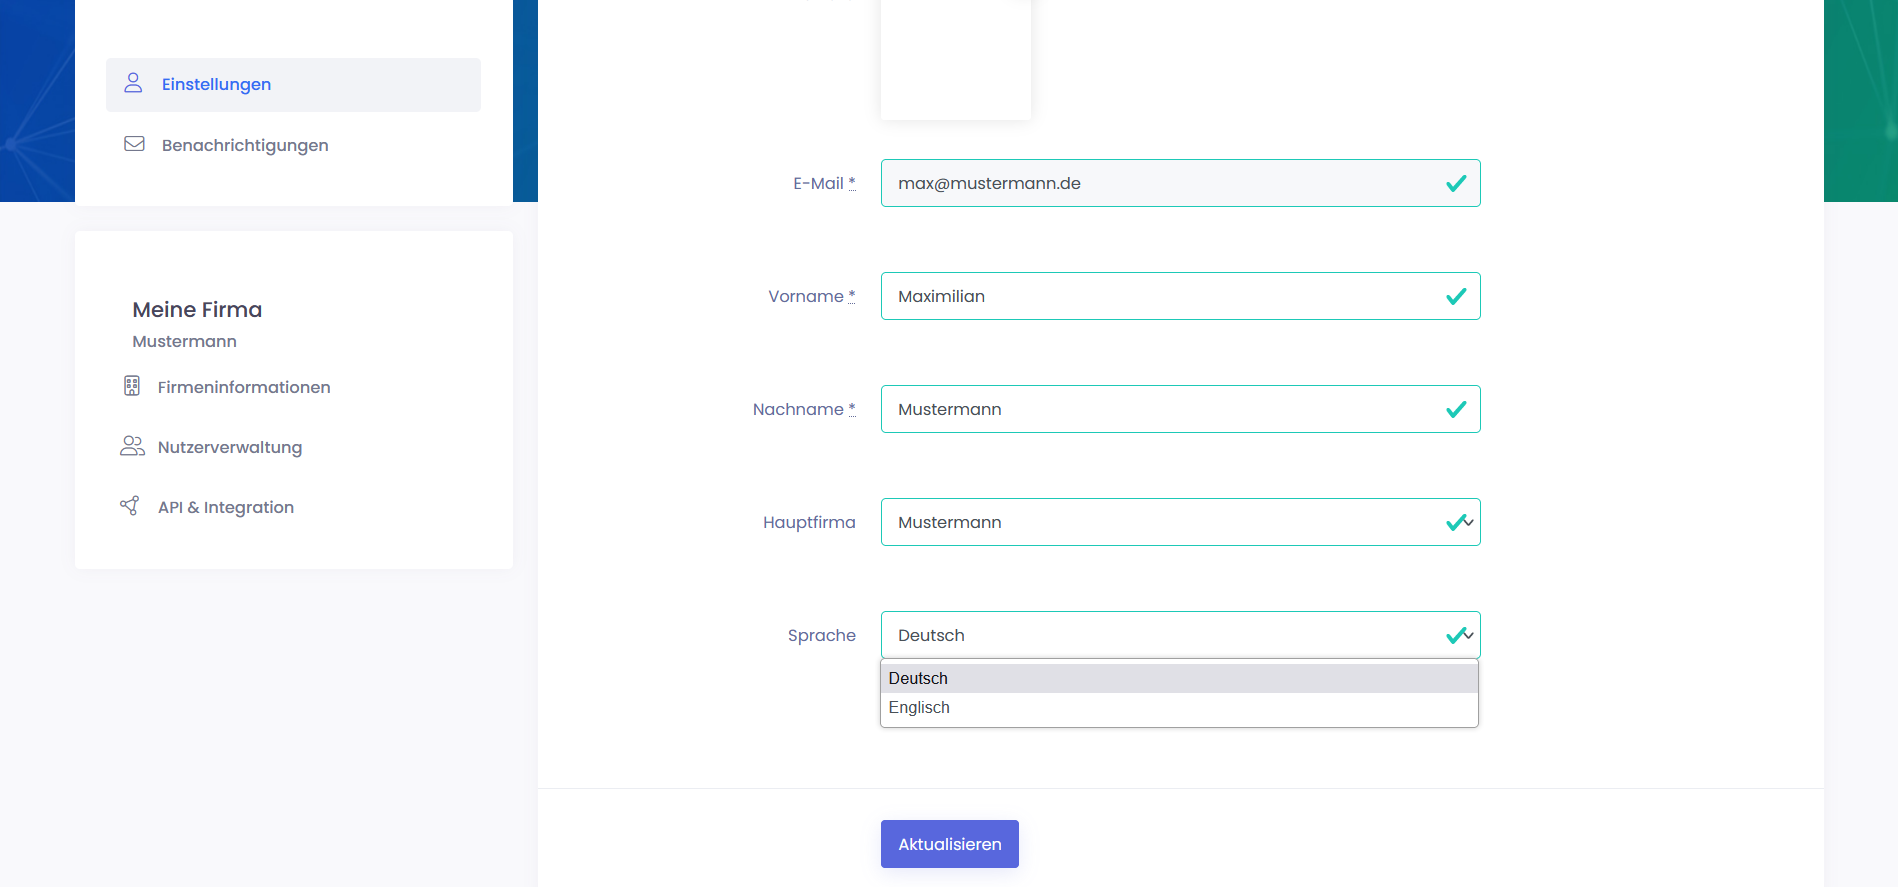
Task: Go to Benachrichtigungen in the sidebar
Action: click(x=245, y=145)
